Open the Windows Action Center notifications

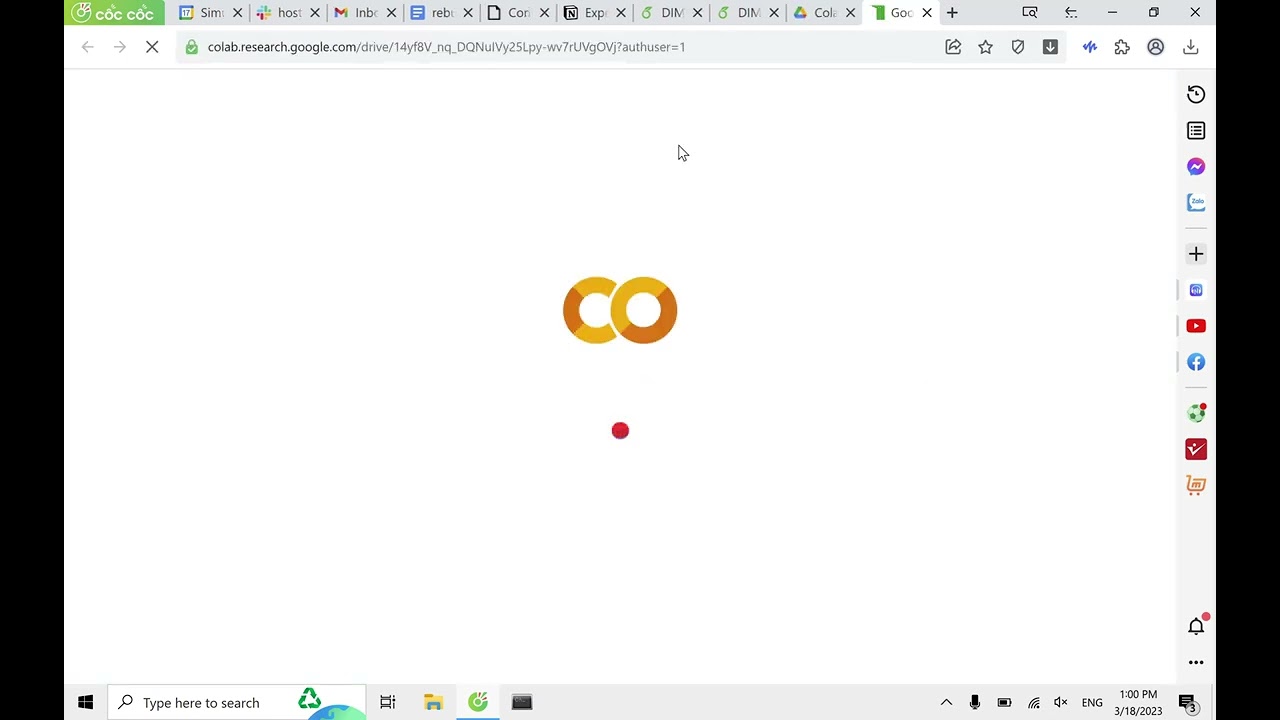[1188, 703]
